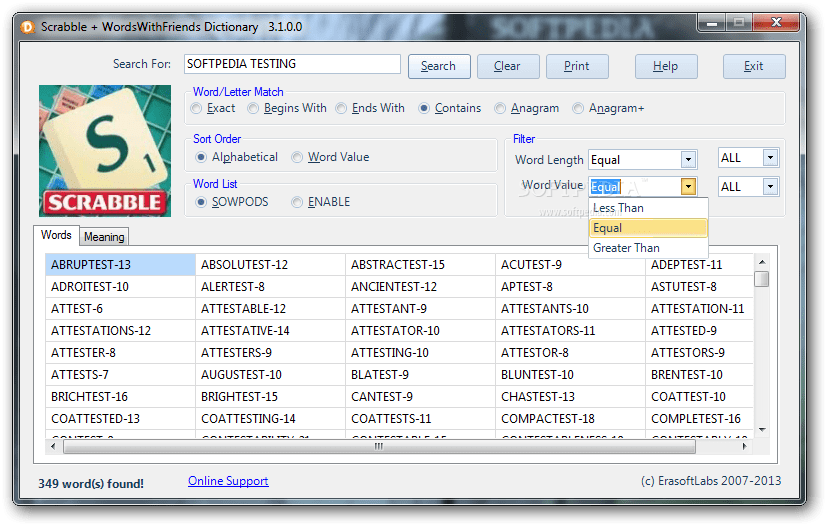Image resolution: width=827 pixels, height=526 pixels.
Task: Choose Less Than from the dropdown list
Action: pos(648,208)
